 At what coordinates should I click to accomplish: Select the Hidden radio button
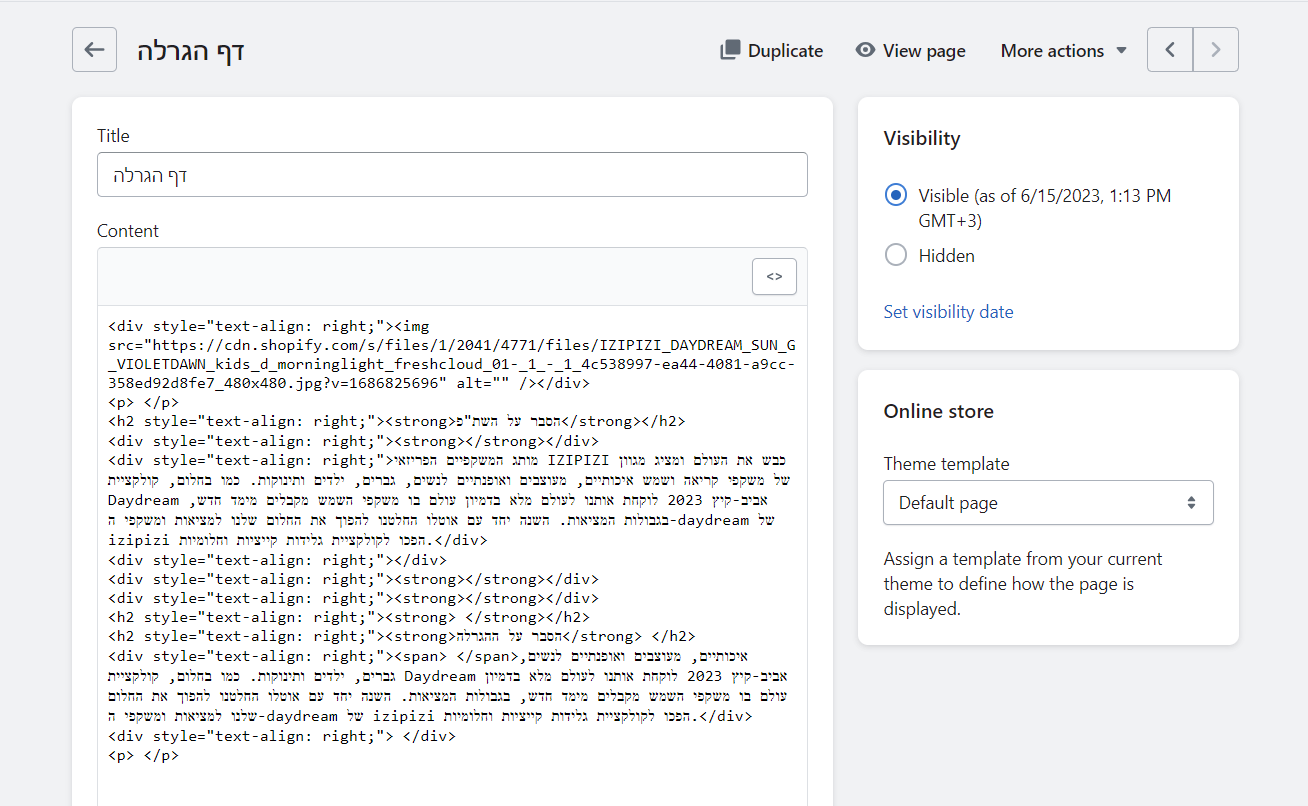(896, 256)
